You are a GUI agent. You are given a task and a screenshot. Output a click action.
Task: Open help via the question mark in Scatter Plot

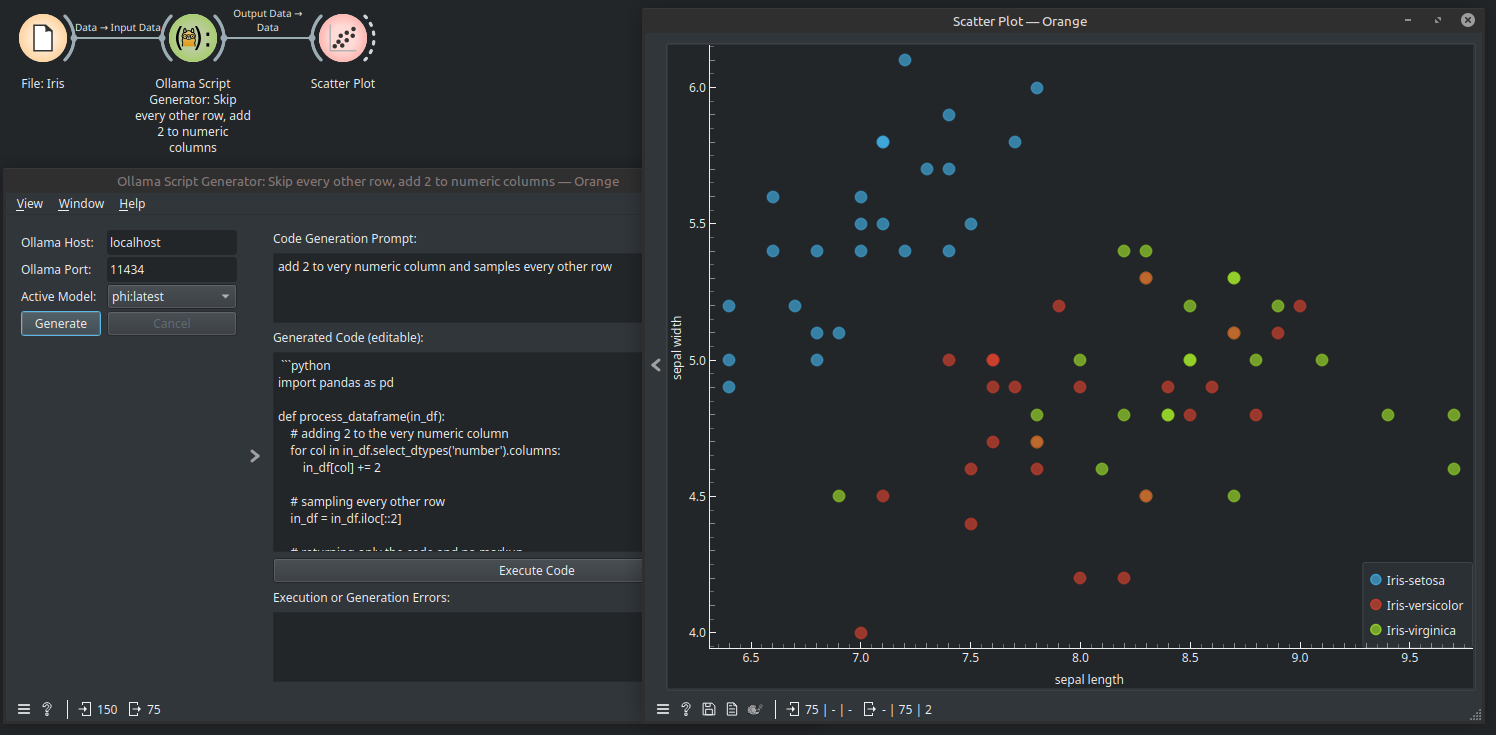[685, 708]
